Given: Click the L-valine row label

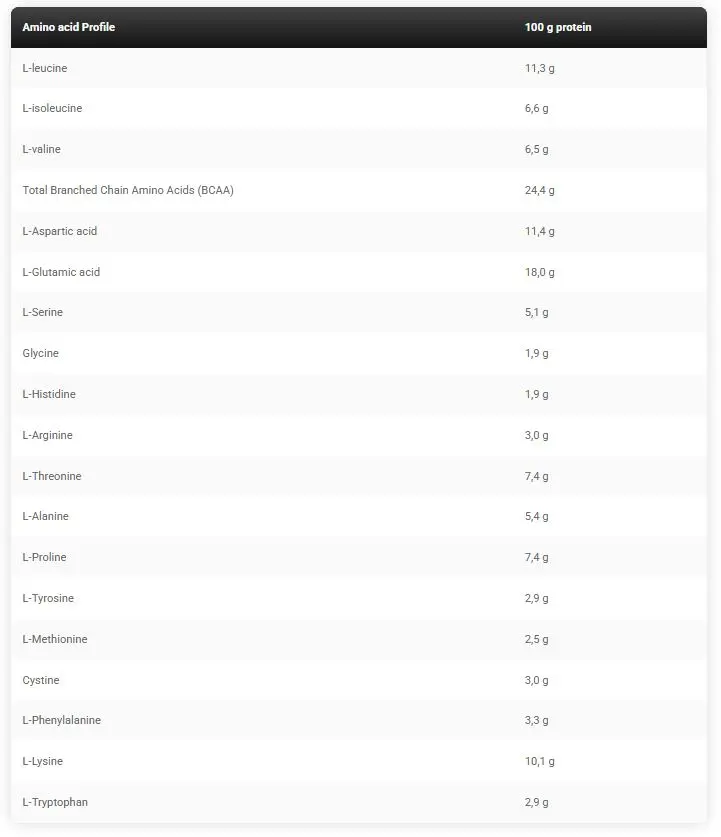Looking at the screenshot, I should [x=42, y=149].
